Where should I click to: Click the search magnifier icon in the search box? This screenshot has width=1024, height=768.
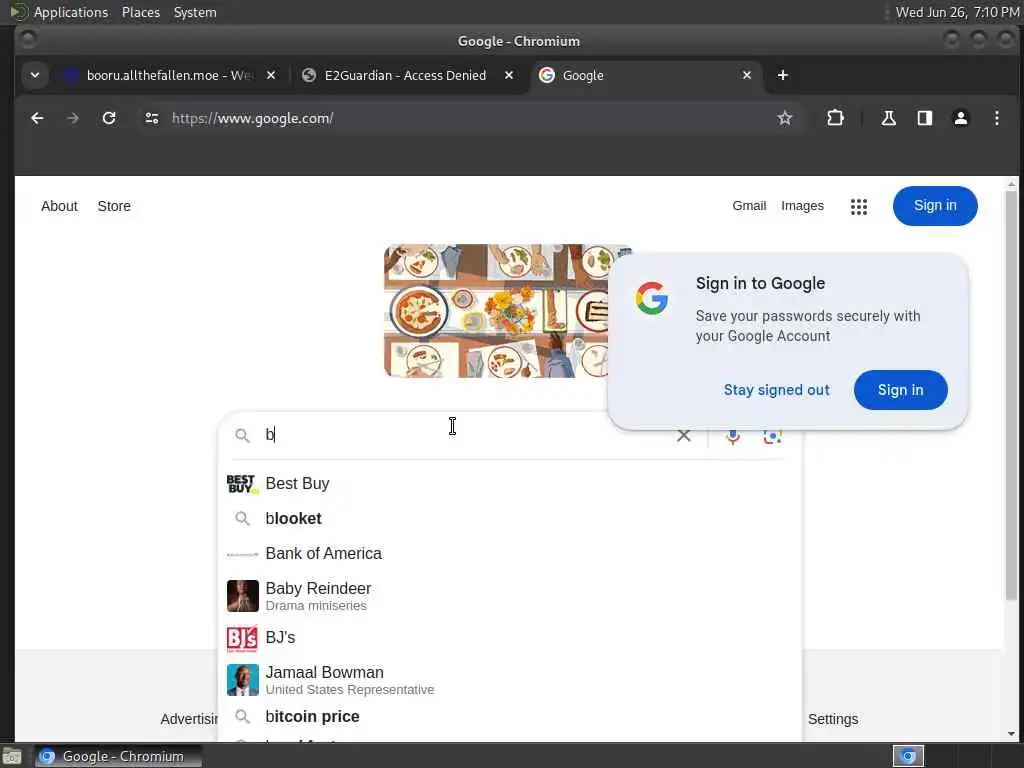tap(242, 436)
